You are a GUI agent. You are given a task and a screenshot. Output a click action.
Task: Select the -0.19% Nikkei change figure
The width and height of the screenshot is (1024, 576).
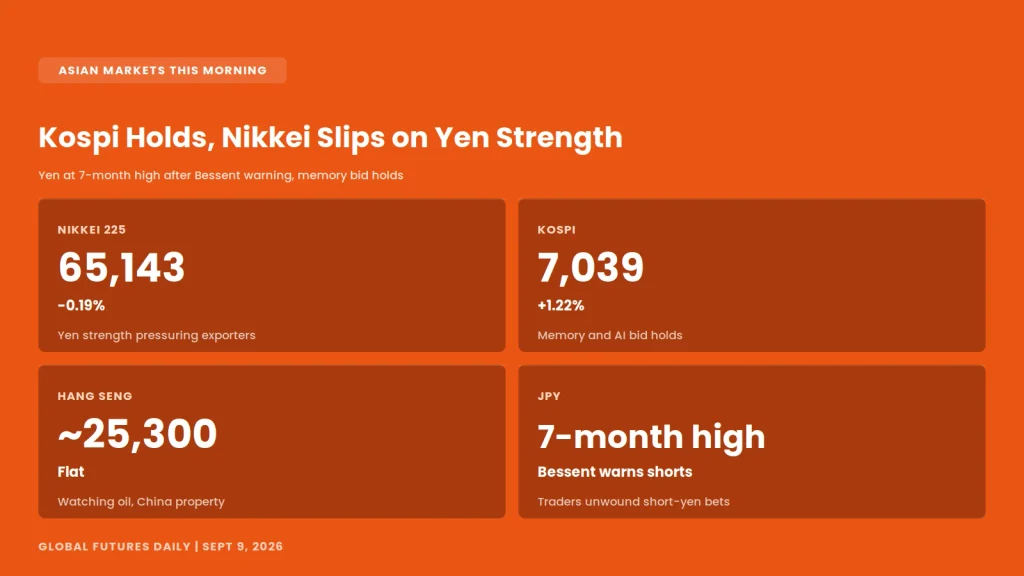pos(81,305)
